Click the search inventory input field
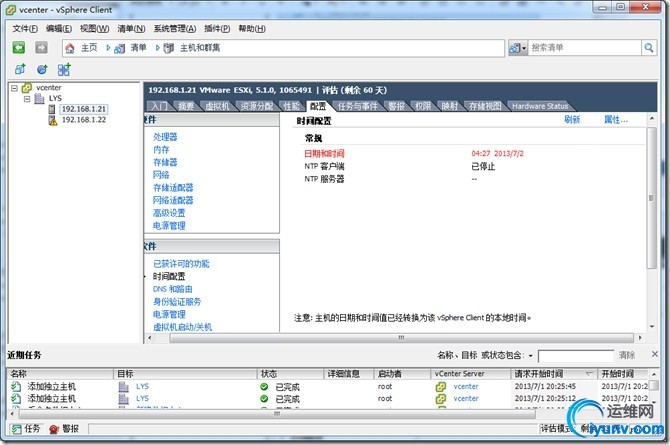The width and height of the screenshot is (670, 445). 585,48
